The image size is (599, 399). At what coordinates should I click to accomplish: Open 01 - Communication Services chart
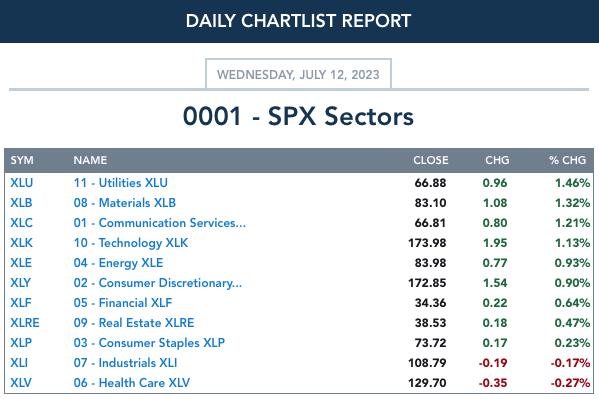[x=160, y=223]
